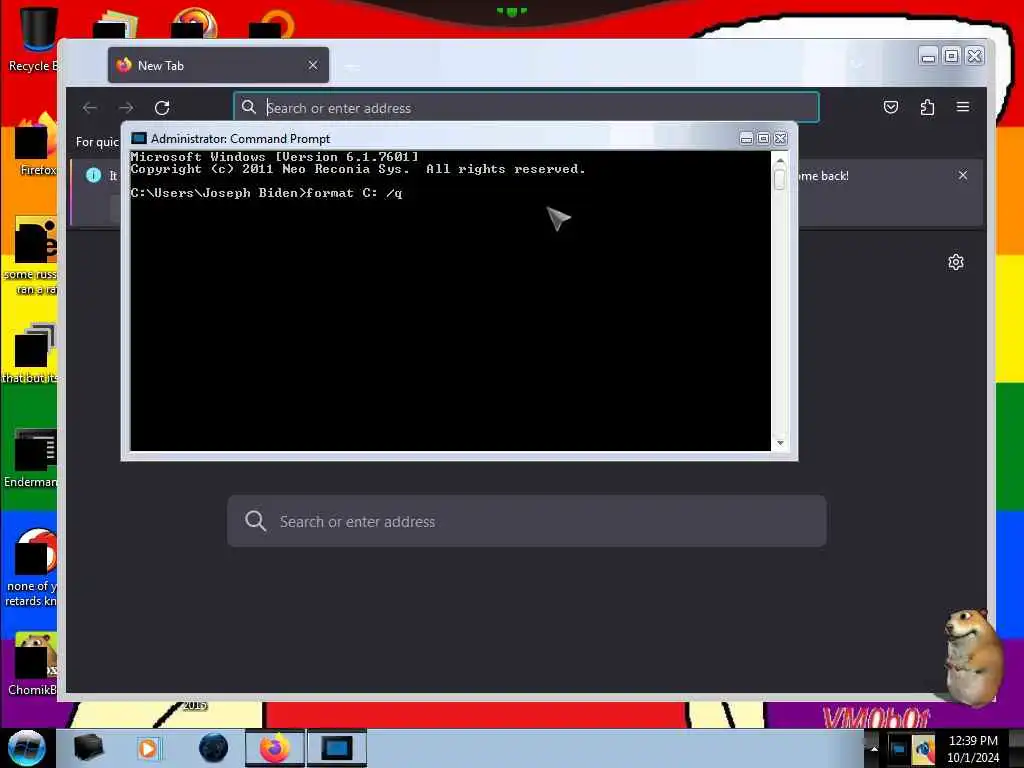
Task: Click the magnifier icon in the address bar
Action: [249, 107]
